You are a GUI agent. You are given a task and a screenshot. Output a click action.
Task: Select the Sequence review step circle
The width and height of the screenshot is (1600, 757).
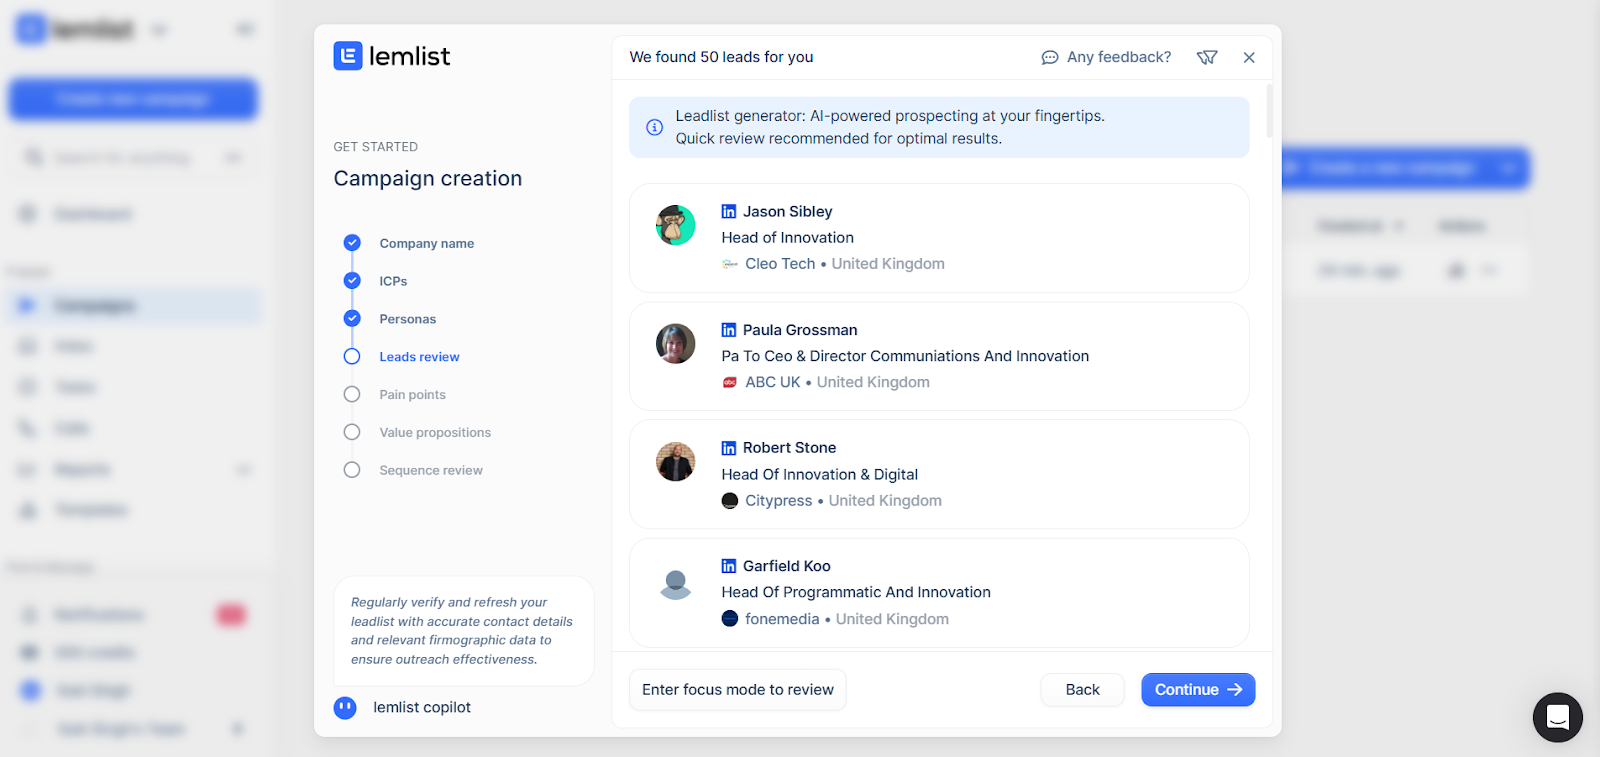[352, 470]
